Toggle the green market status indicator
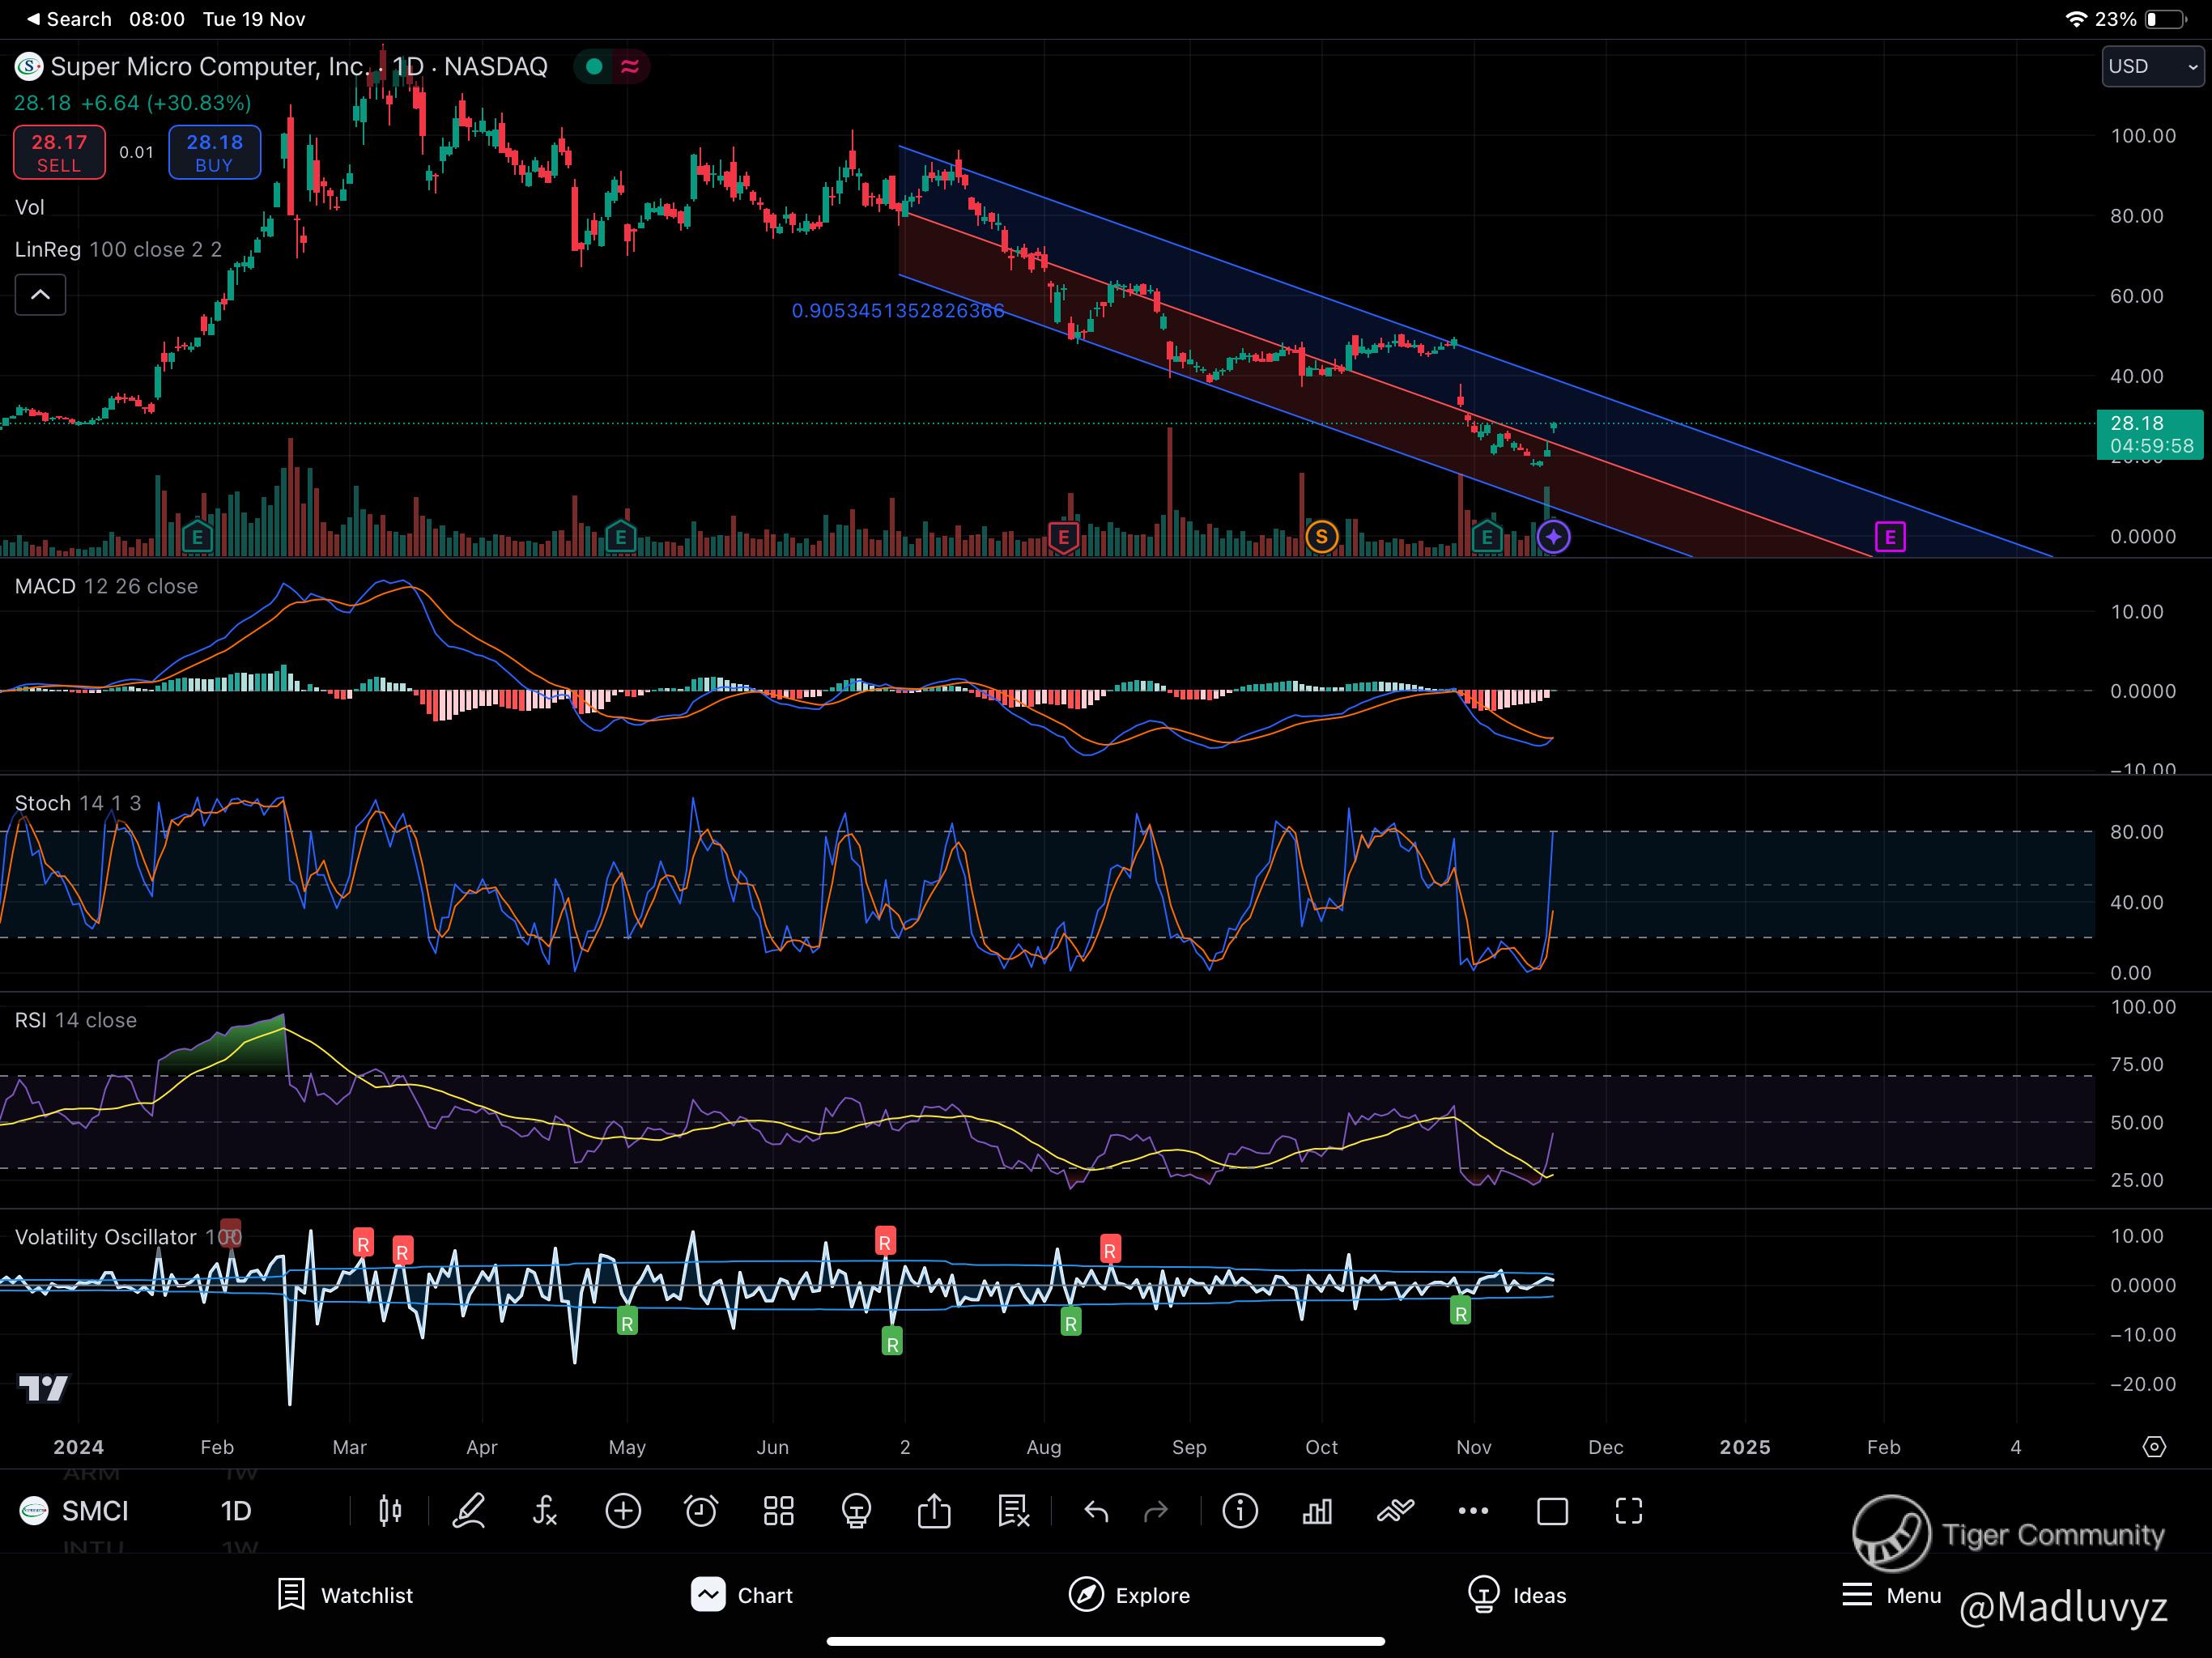 pos(594,67)
